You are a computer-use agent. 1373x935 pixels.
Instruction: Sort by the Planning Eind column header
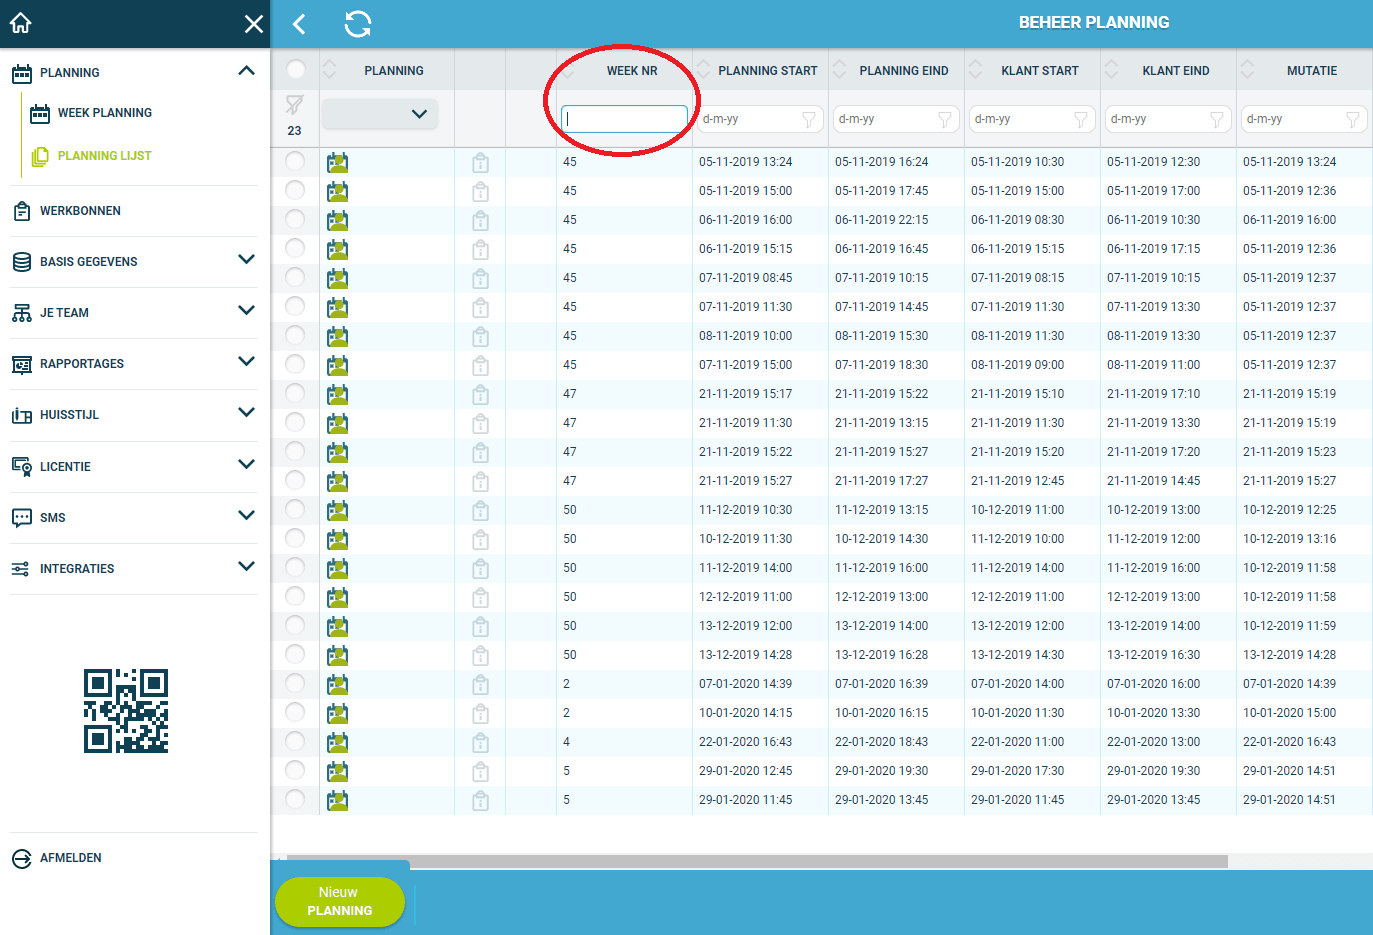point(903,71)
